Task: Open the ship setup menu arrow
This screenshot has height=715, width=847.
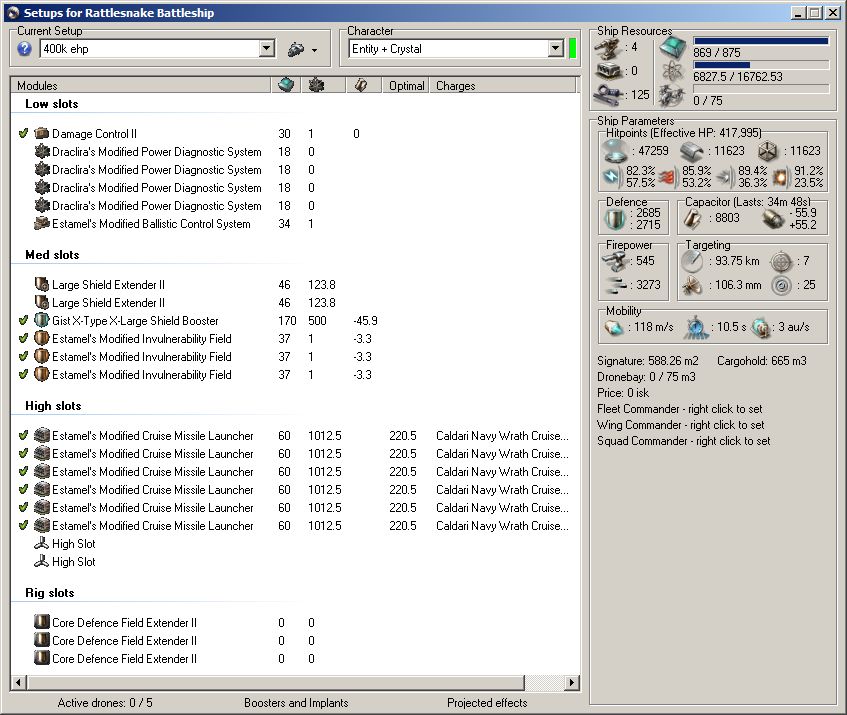Action: pos(314,49)
